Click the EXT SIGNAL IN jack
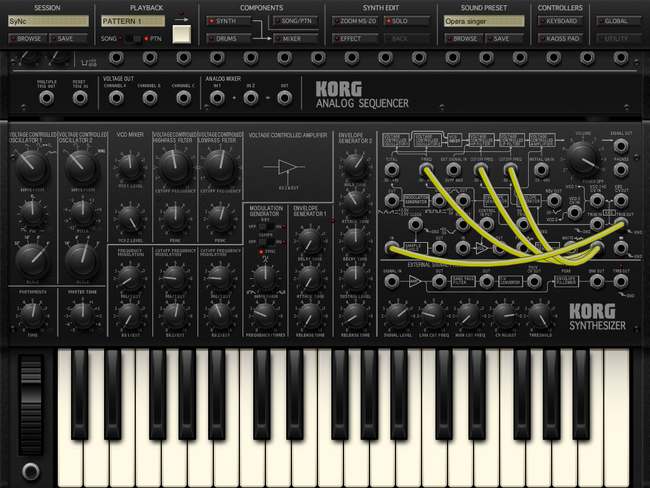 454,170
